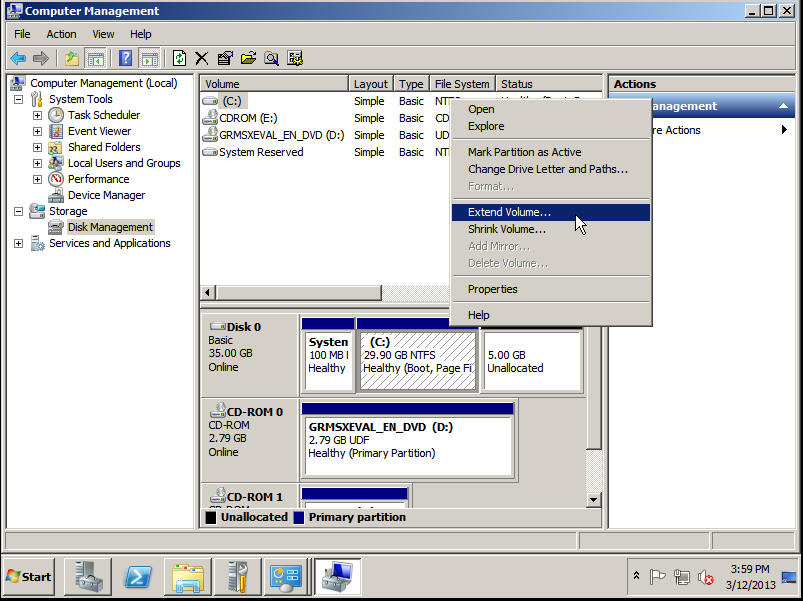Screen dimensions: 803x601
Task: Select Services and Applications node
Action: (x=110, y=243)
